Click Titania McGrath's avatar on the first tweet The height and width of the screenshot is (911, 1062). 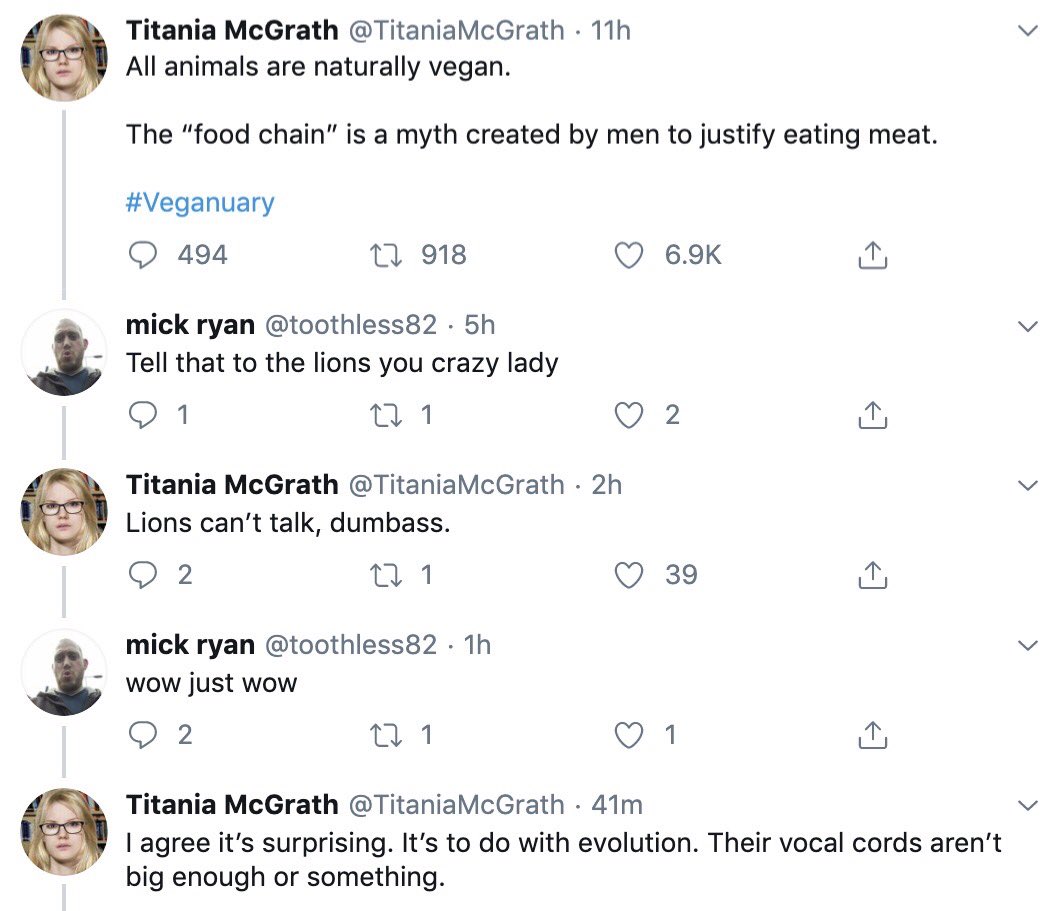click(64, 57)
